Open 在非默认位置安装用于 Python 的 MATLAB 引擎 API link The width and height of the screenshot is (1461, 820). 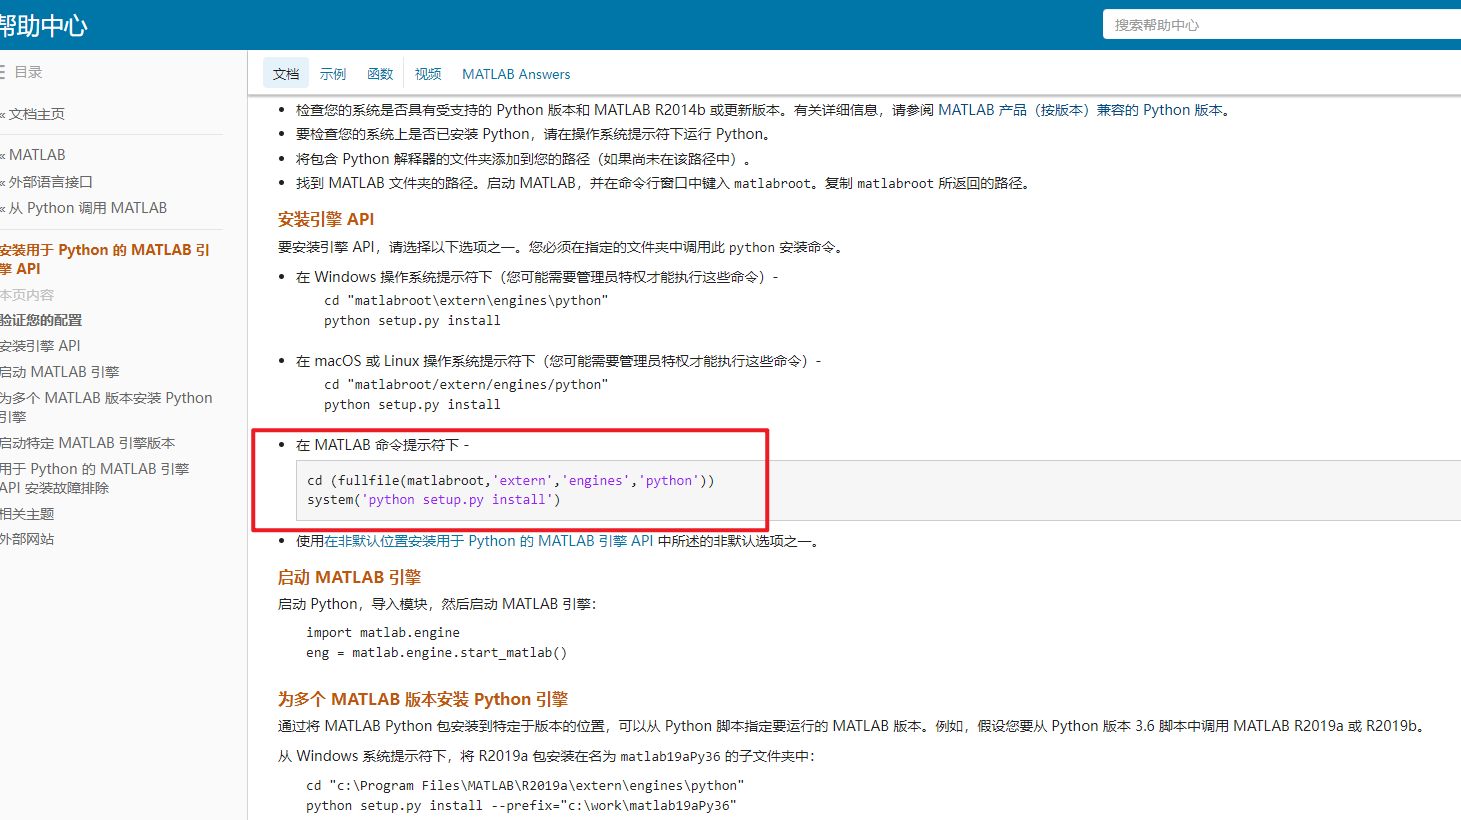click(488, 541)
